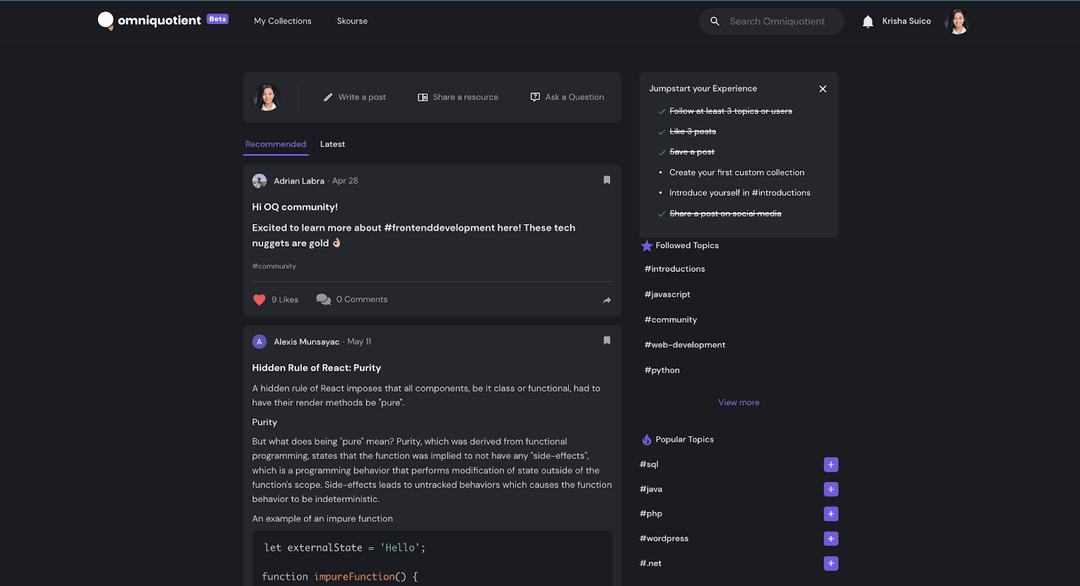Share a resource
Screen dimensions: 1080x586
coord(458,97)
